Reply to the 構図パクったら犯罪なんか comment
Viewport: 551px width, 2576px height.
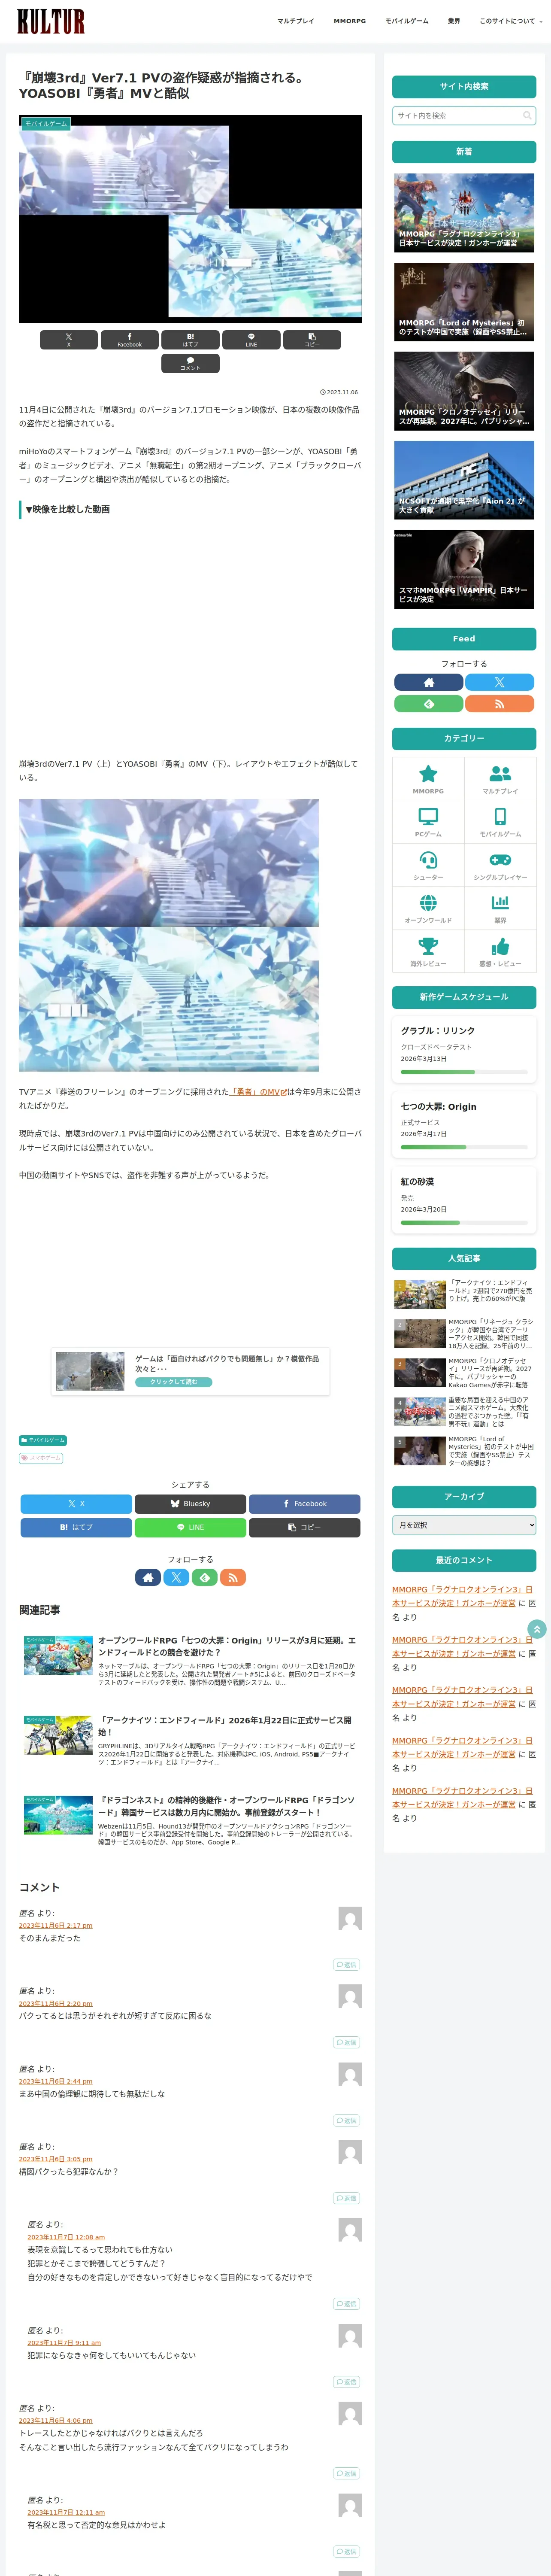point(346,2198)
